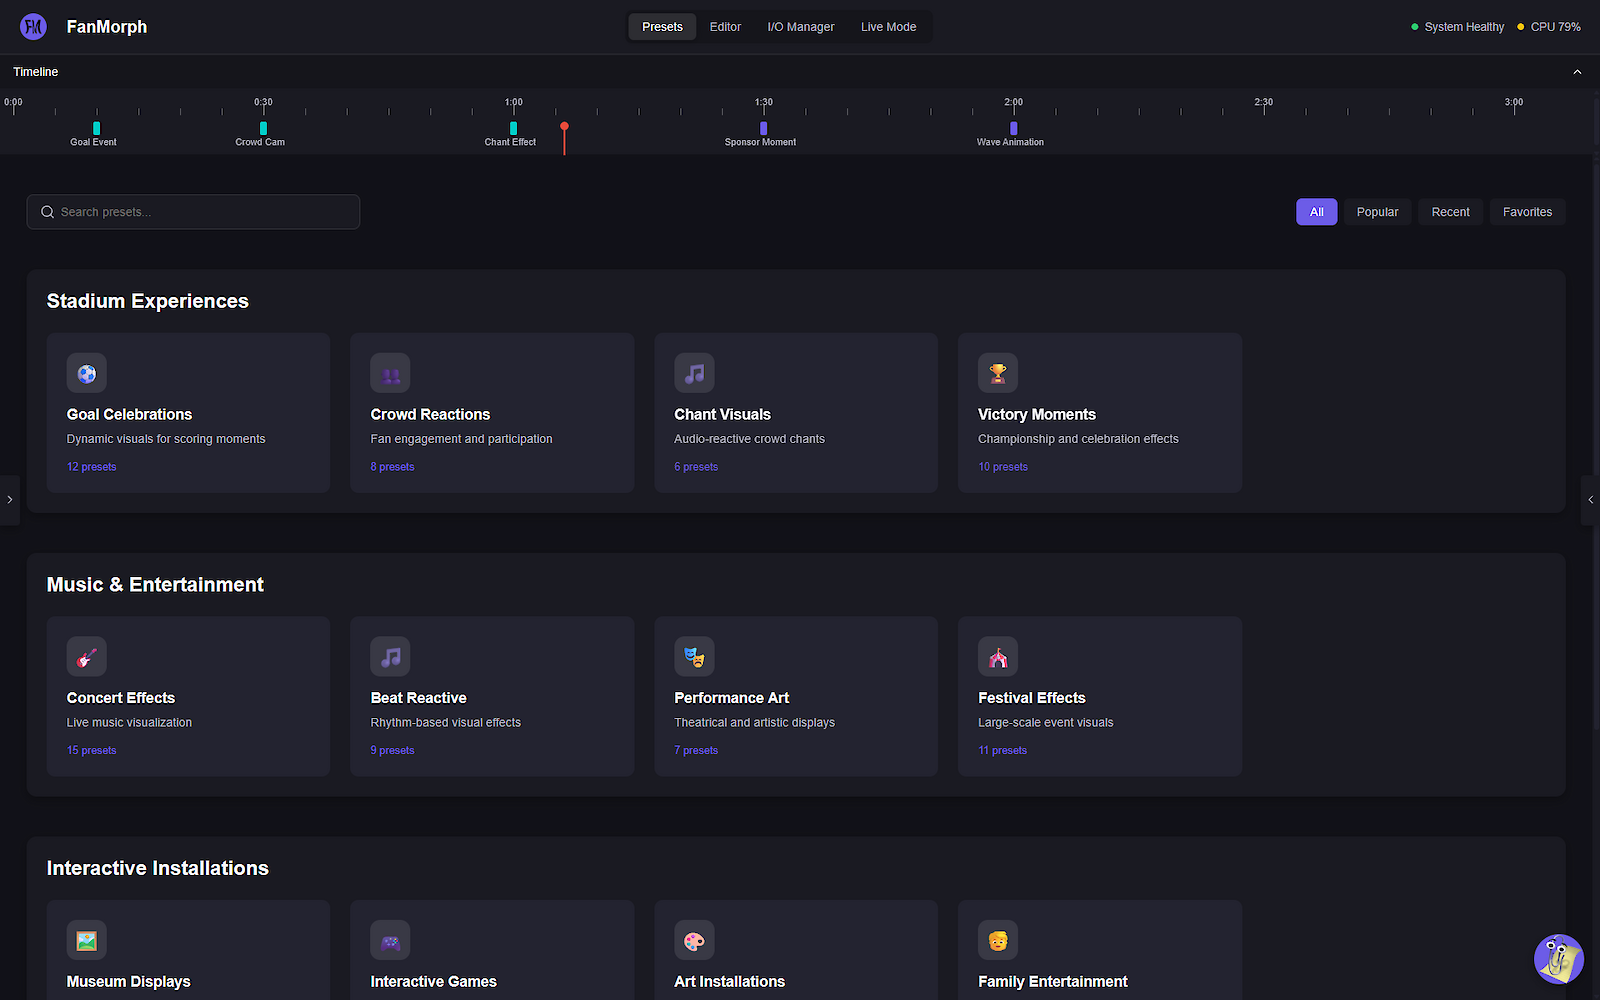Click the trophy Victory Moments icon
Image resolution: width=1600 pixels, height=1000 pixels.
pos(997,373)
